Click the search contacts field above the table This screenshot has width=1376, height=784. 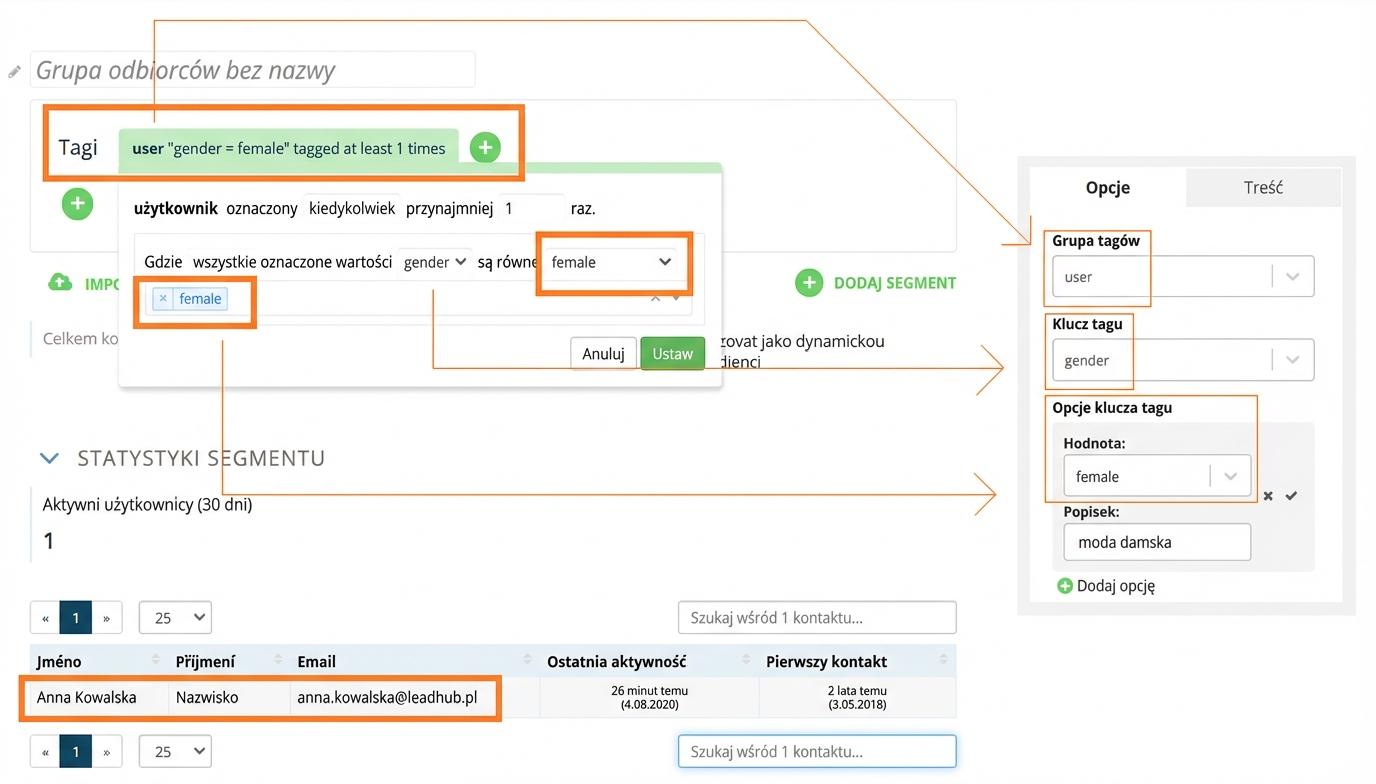click(x=817, y=618)
